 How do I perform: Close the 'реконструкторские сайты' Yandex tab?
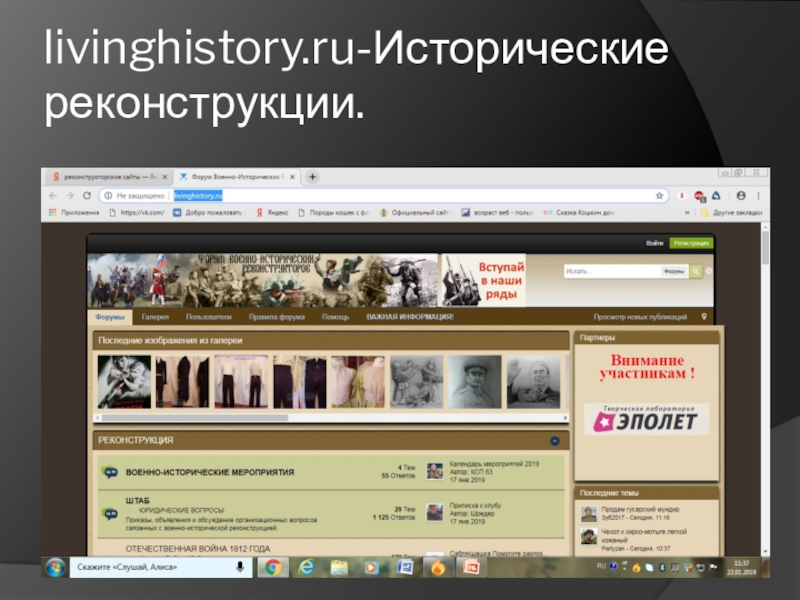[165, 177]
